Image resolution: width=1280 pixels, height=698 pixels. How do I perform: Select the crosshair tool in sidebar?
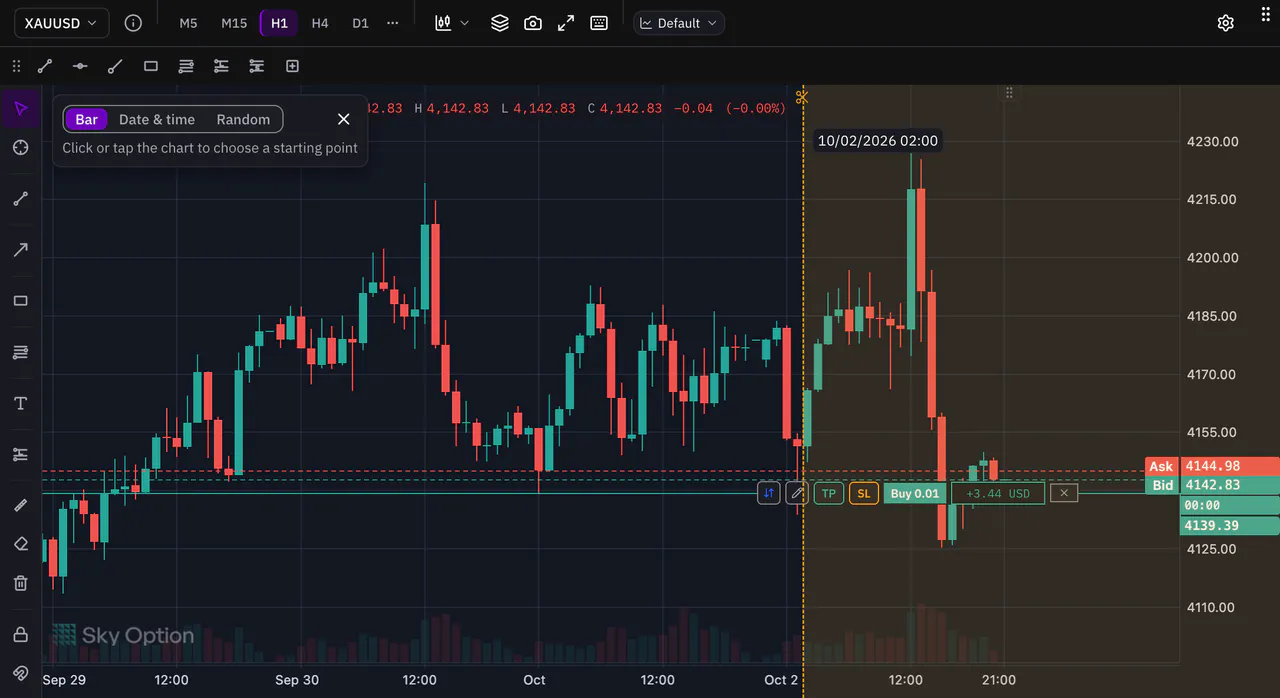coord(20,147)
